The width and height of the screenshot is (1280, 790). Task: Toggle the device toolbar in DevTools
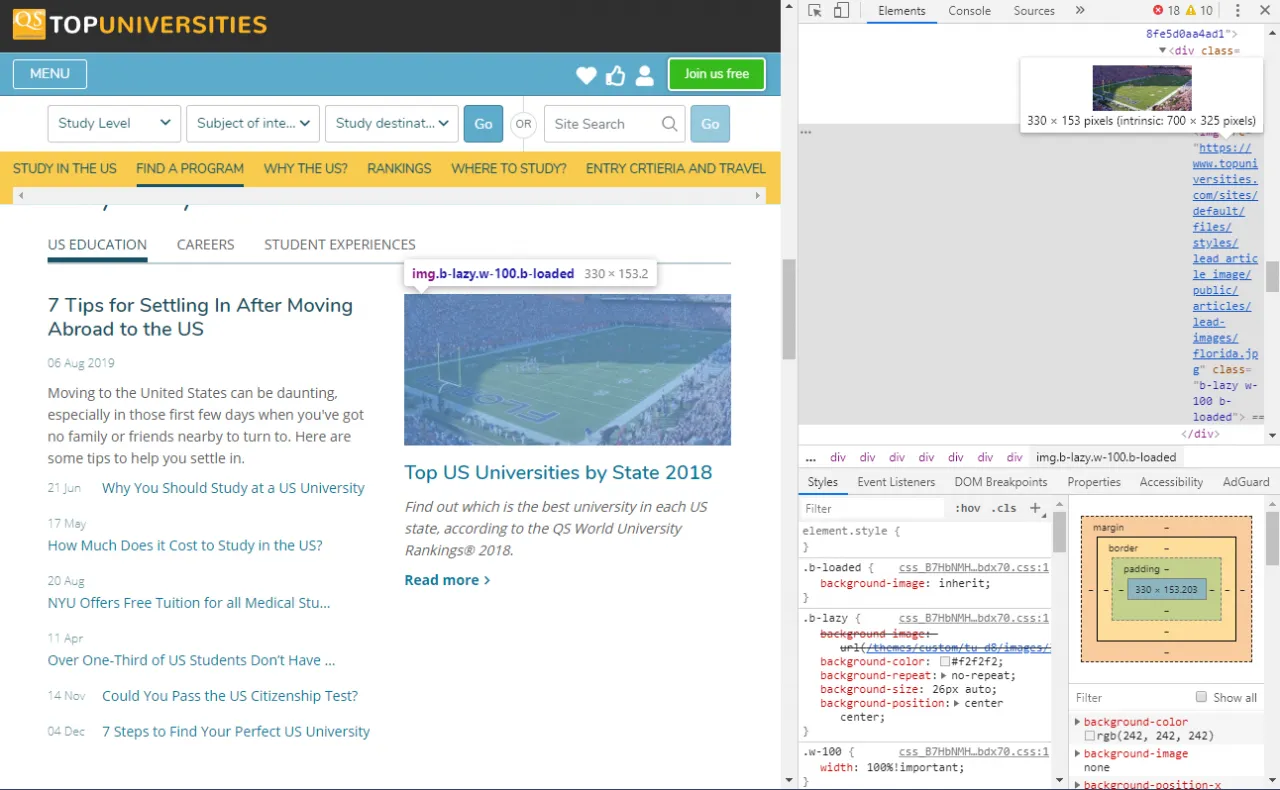click(841, 11)
